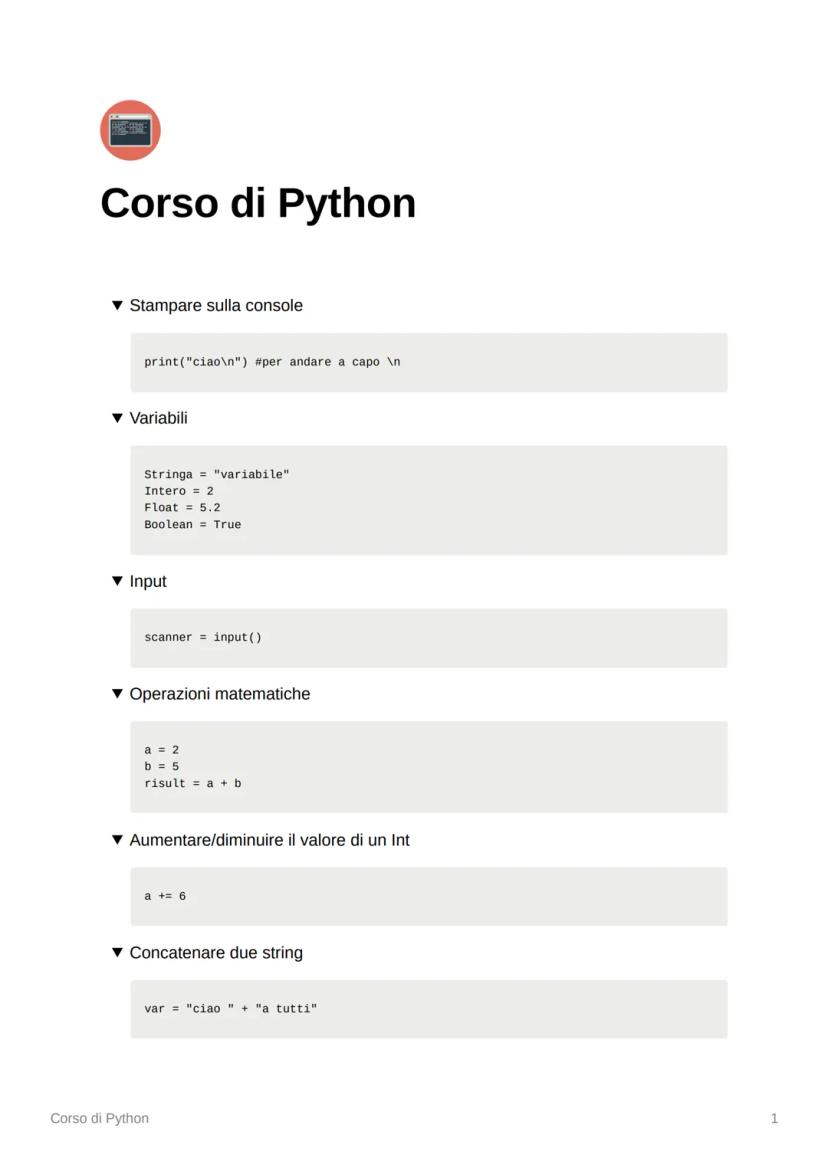Screen dimensions: 828x1171
Task: Click the variables code block with Stringa
Action: click(x=428, y=500)
